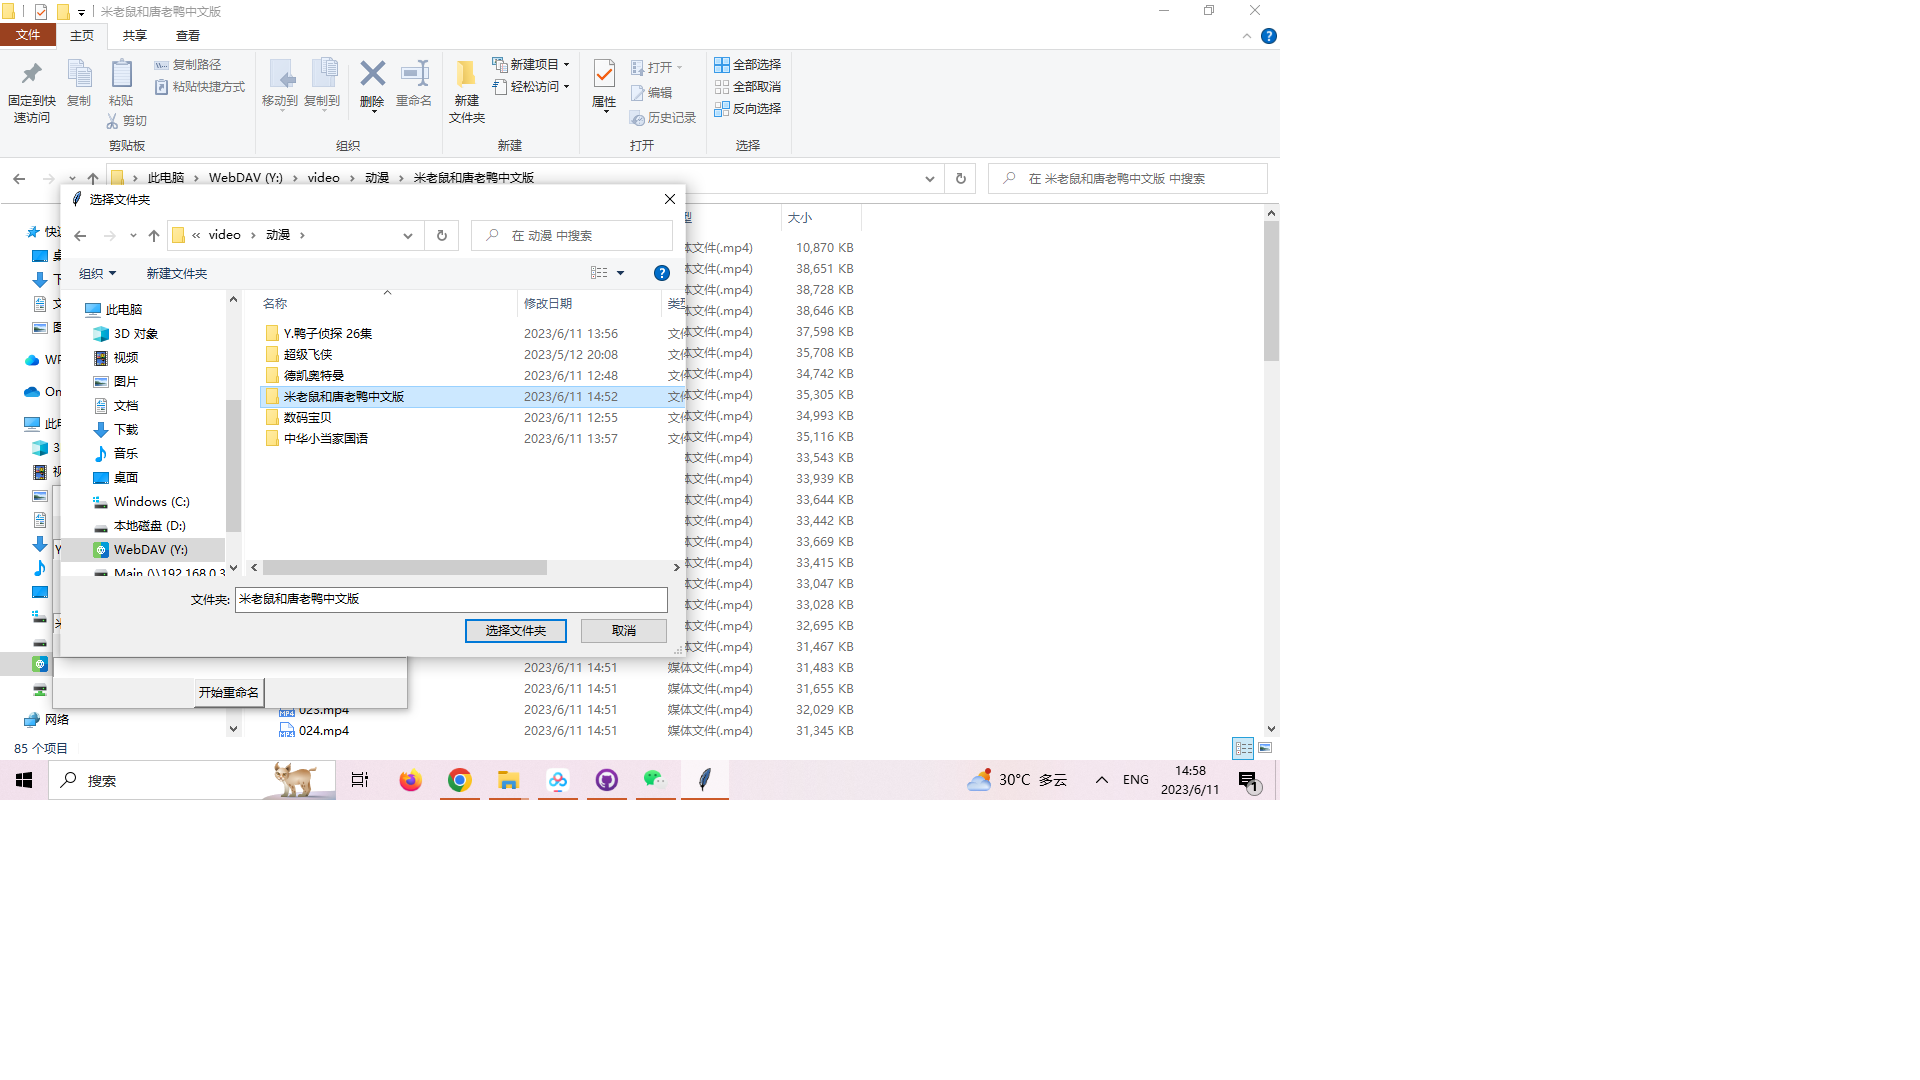Screen dimensions: 1920x1080
Task: Click the dialog's refresh button
Action: coord(441,236)
